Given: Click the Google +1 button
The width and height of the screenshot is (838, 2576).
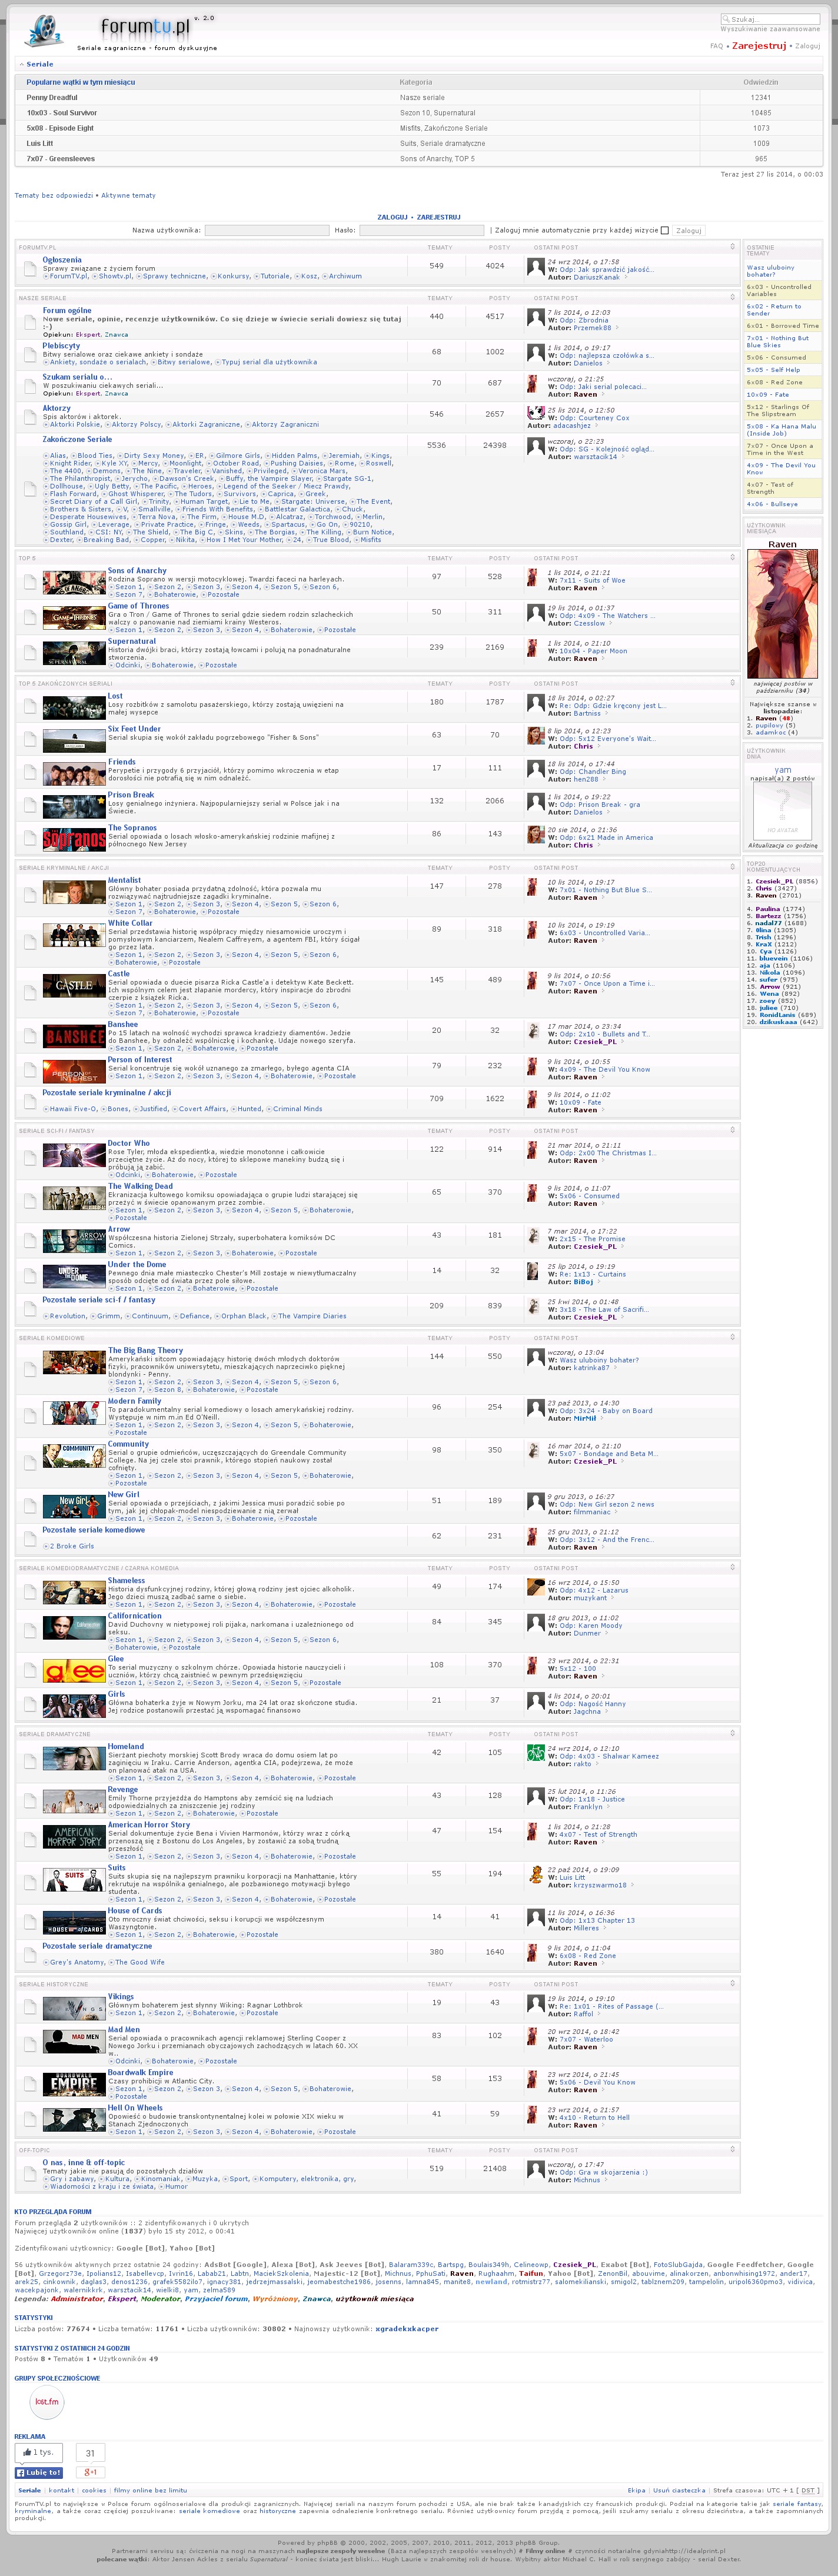Looking at the screenshot, I should pyautogui.click(x=90, y=2472).
